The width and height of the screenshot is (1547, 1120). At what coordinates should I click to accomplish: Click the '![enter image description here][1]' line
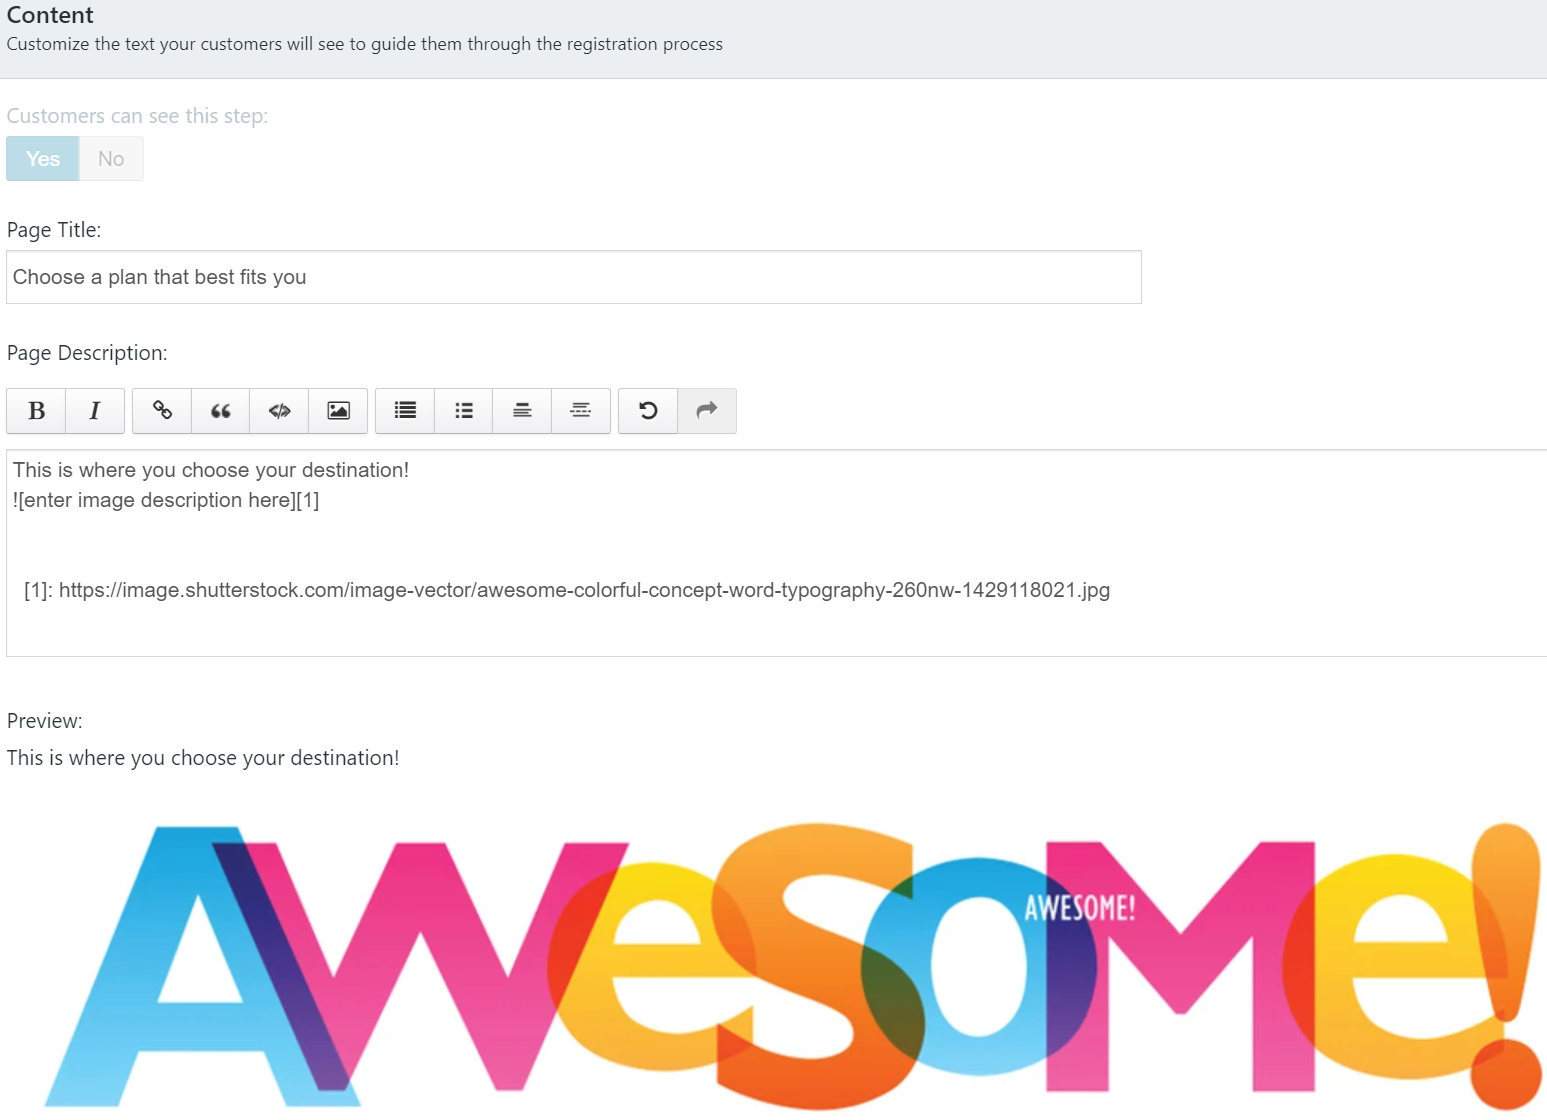point(166,500)
